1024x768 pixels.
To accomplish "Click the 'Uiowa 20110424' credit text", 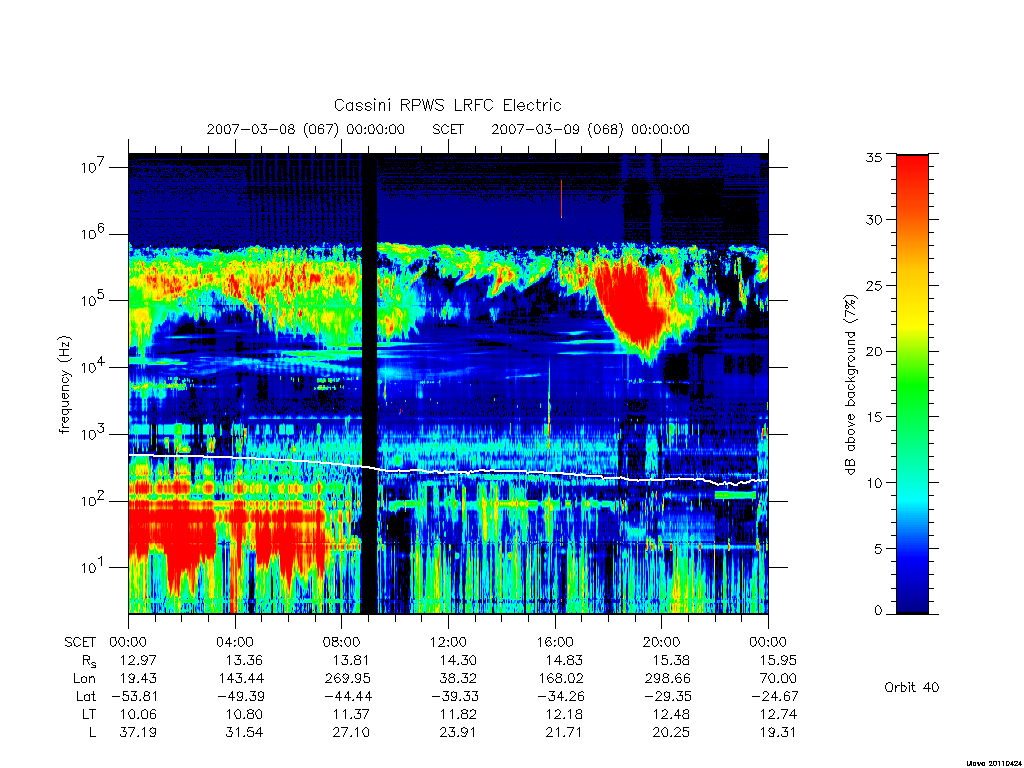I will coord(992,763).
